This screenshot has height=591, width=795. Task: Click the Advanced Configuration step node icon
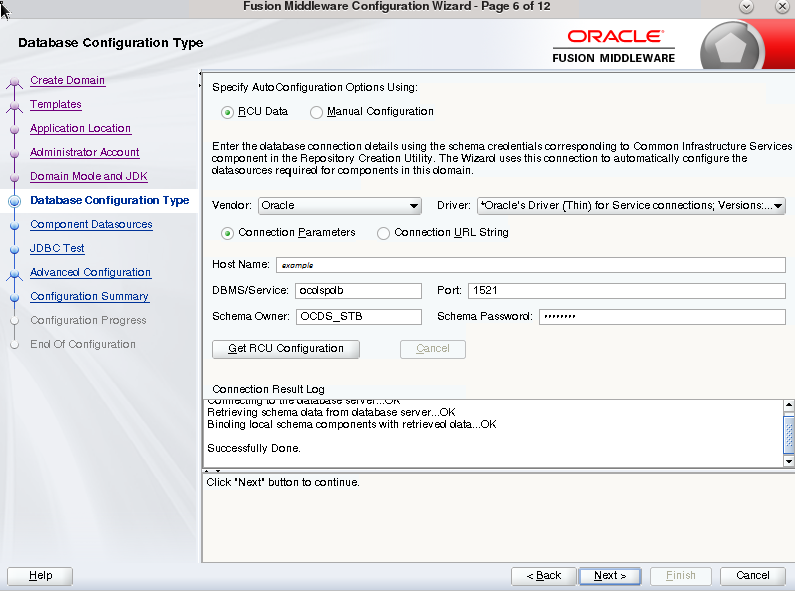coord(15,274)
